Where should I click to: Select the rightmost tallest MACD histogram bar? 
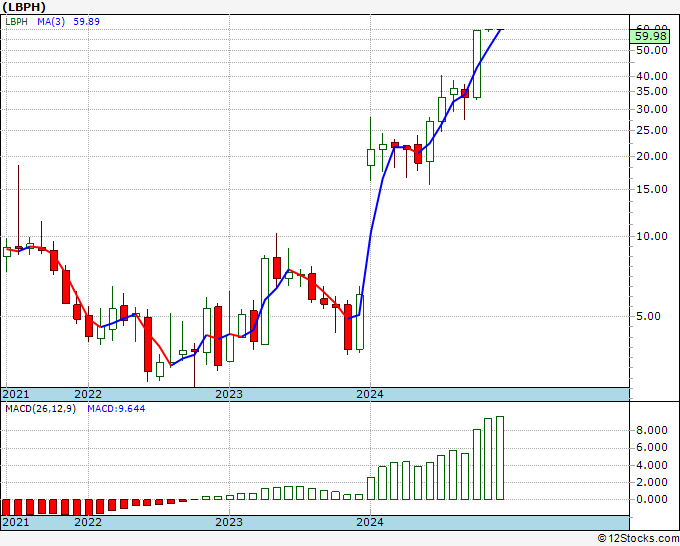pos(500,458)
